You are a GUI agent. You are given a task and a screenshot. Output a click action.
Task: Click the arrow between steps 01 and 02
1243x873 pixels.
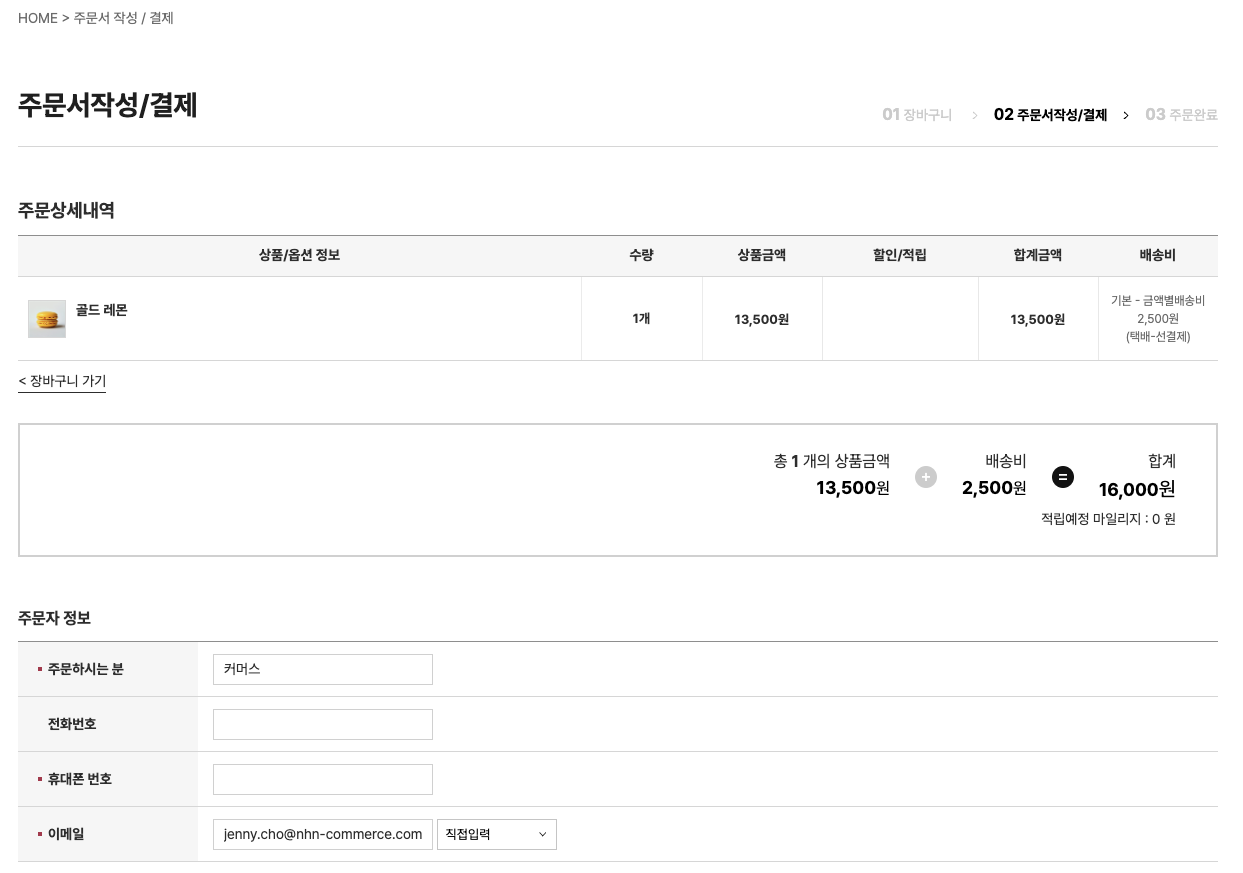coord(975,116)
